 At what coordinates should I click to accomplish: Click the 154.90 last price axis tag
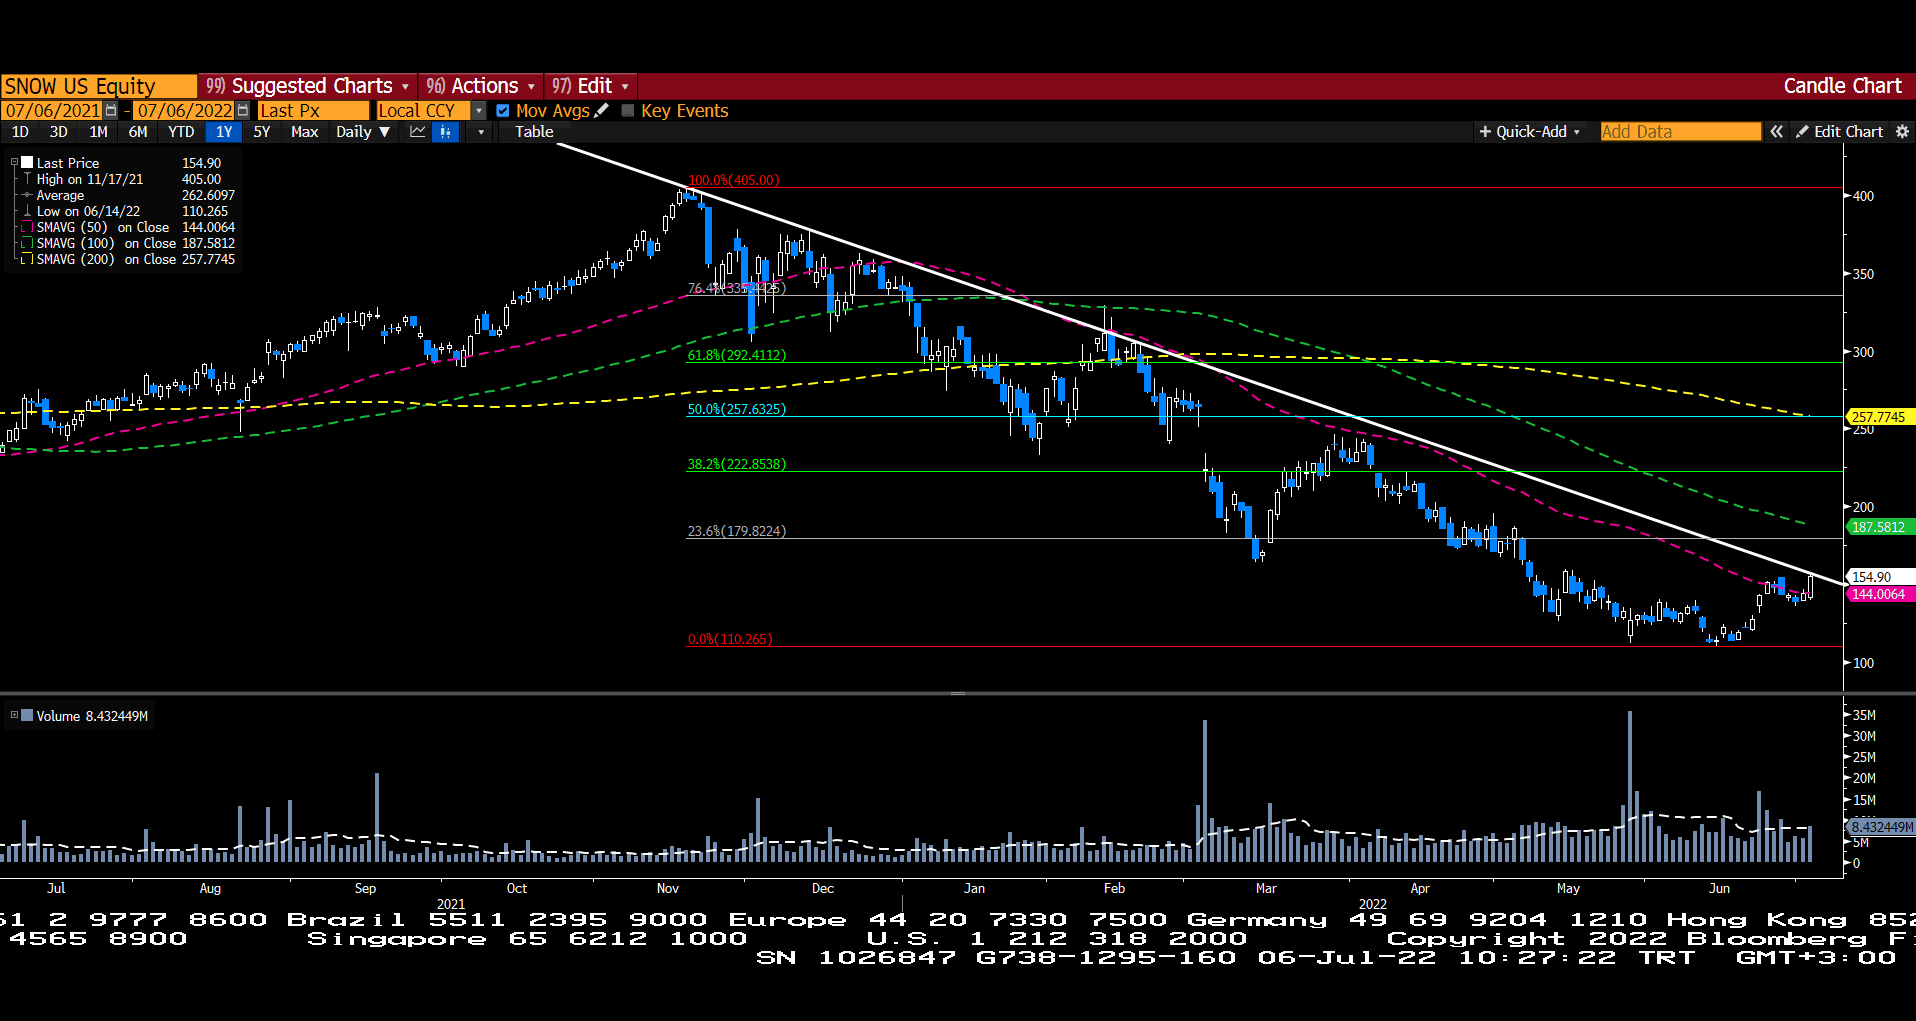pos(1880,577)
